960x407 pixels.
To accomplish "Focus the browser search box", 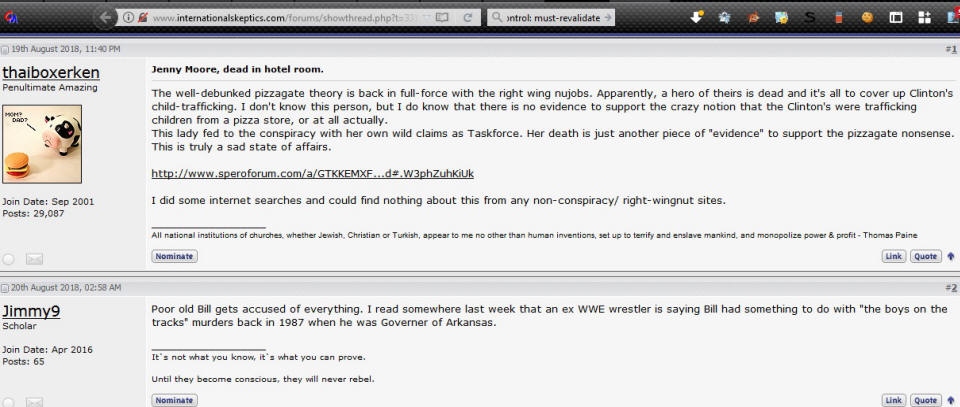I will pyautogui.click(x=551, y=18).
